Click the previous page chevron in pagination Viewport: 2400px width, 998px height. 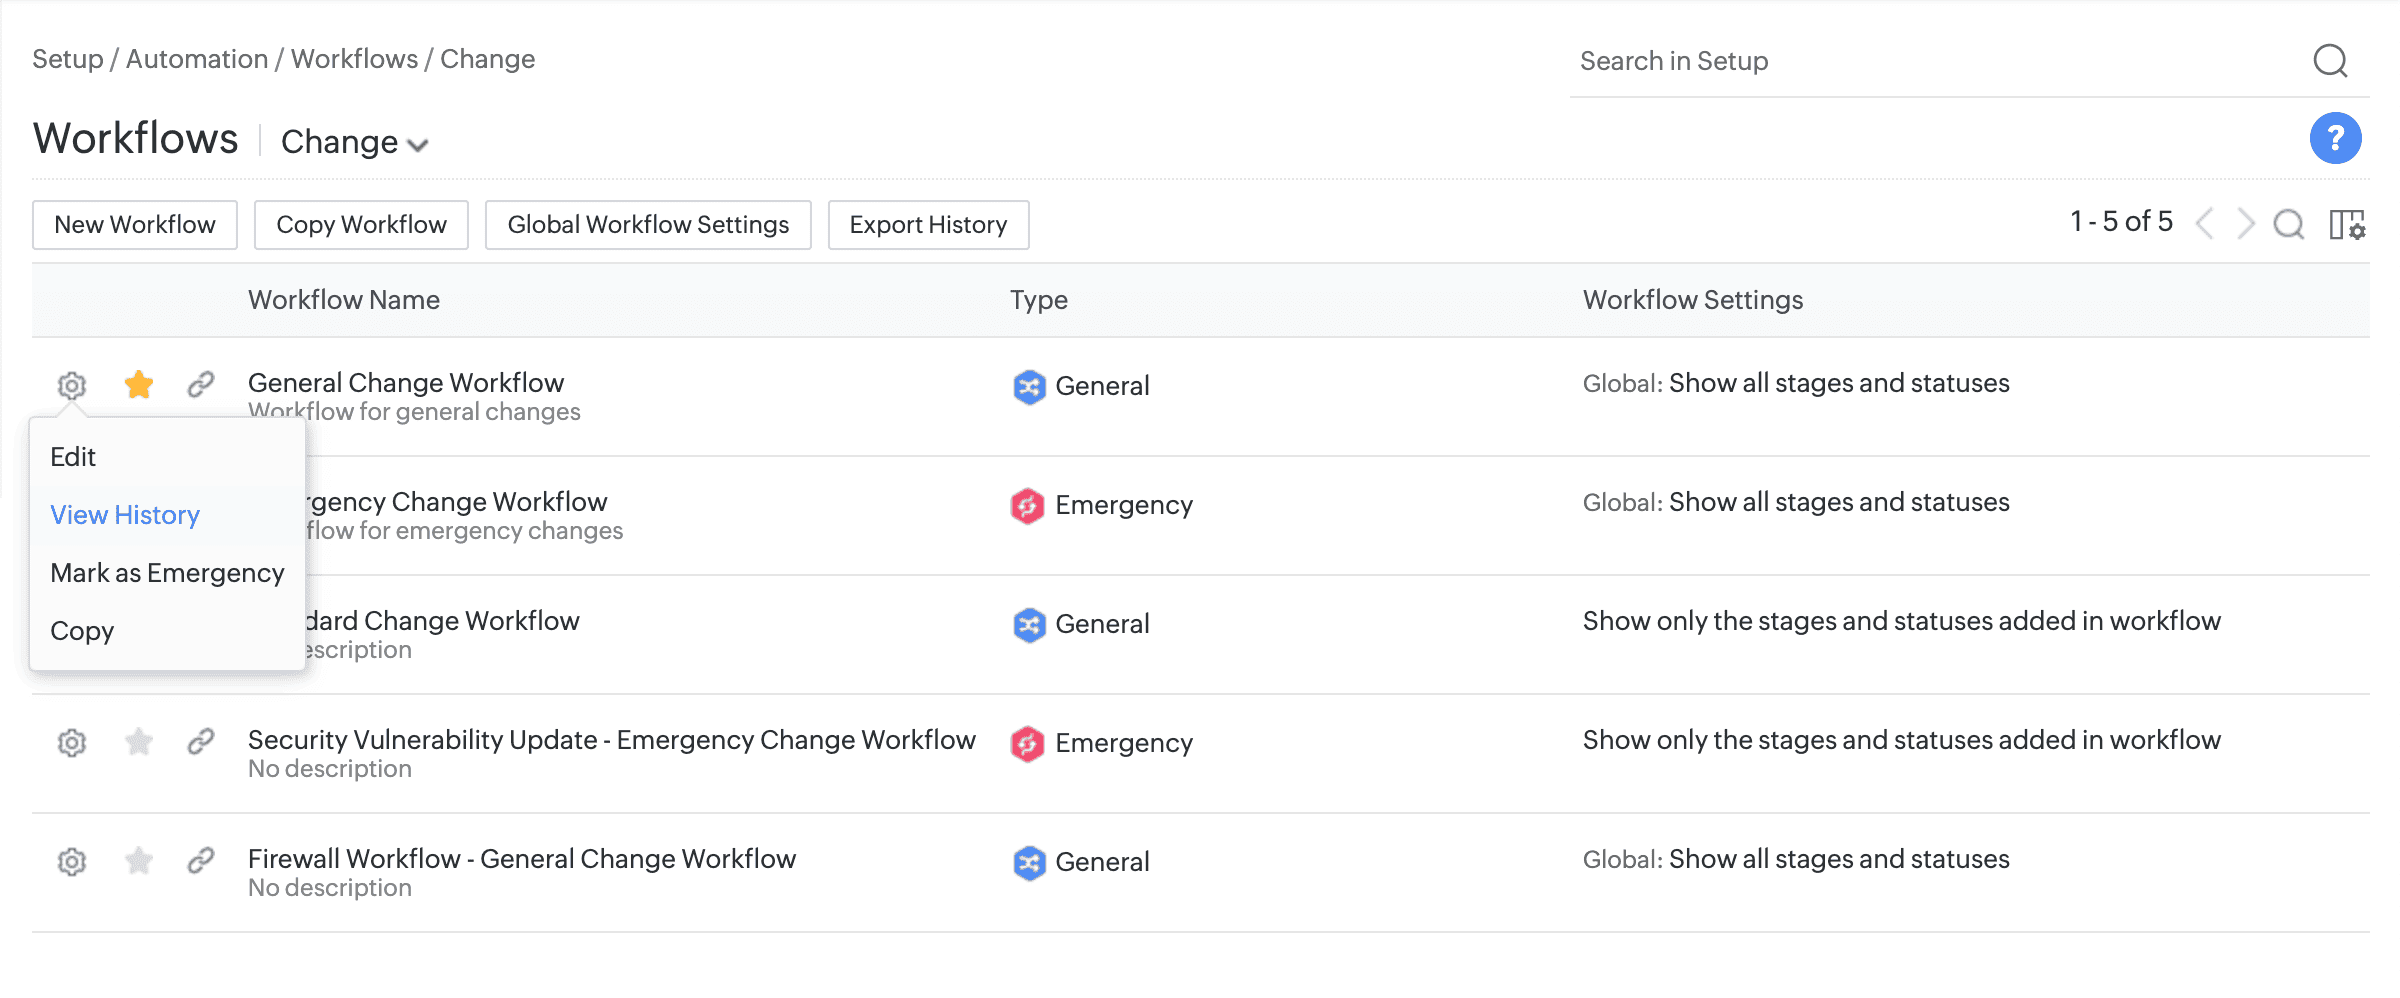2204,224
